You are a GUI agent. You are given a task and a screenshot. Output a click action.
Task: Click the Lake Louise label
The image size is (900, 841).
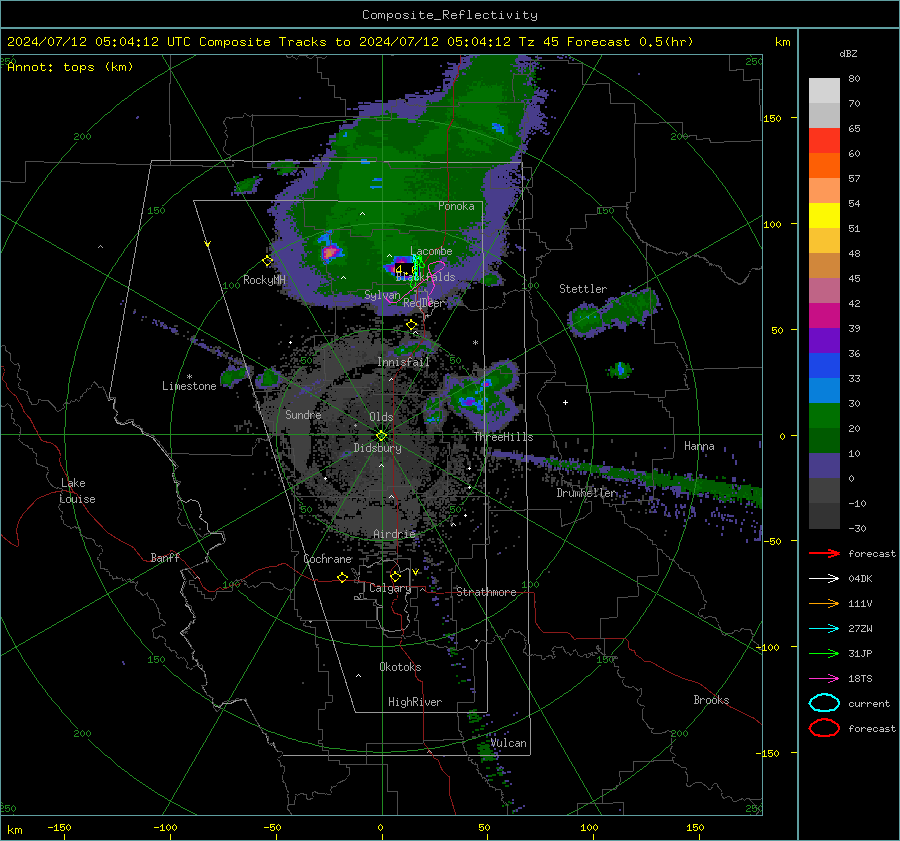77,491
